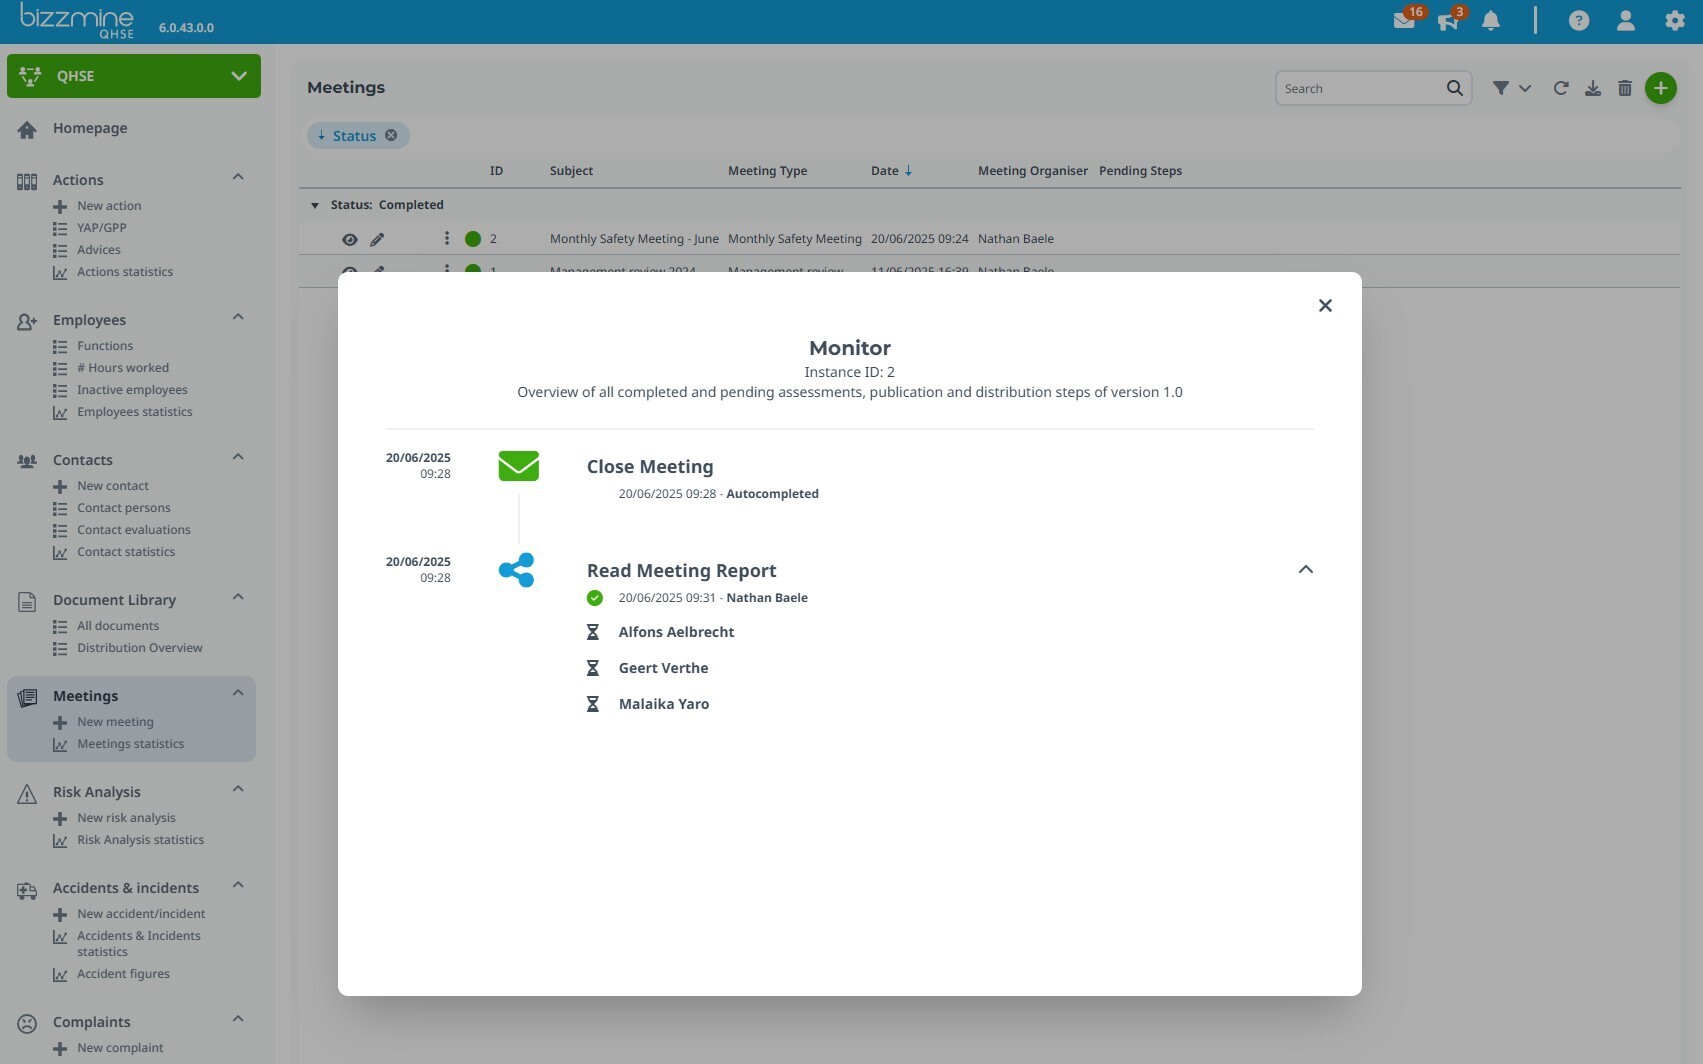Image resolution: width=1703 pixels, height=1064 pixels.
Task: Collapse the QHSE workspace selector
Action: click(238, 76)
